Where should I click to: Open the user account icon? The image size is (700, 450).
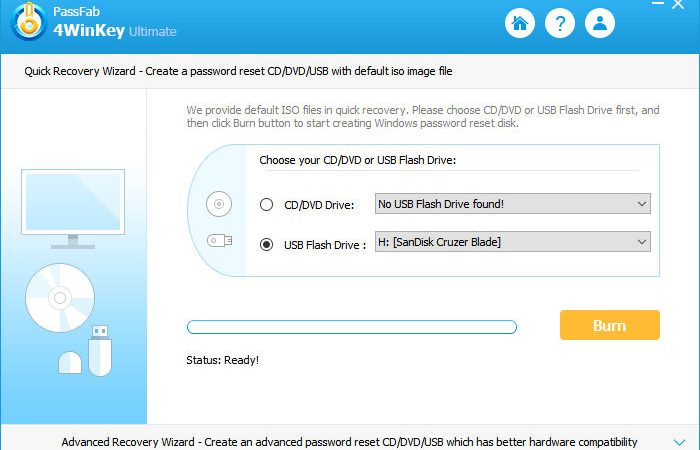coord(600,23)
